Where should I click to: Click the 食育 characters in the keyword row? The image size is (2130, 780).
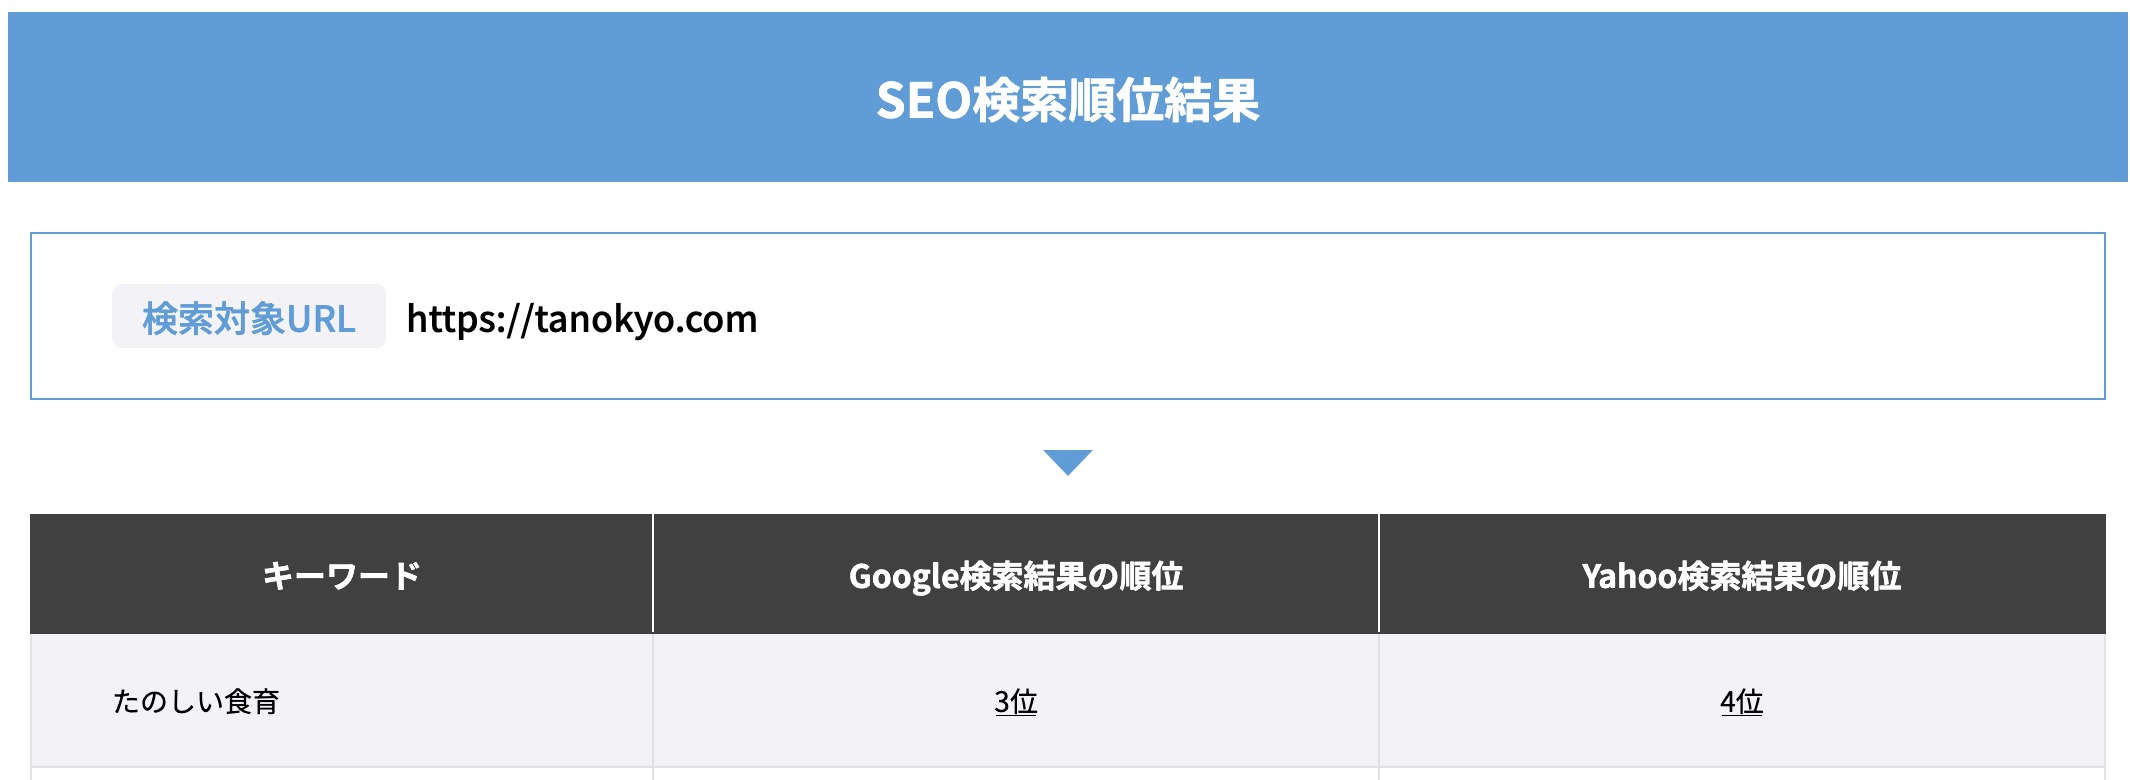click(x=252, y=702)
